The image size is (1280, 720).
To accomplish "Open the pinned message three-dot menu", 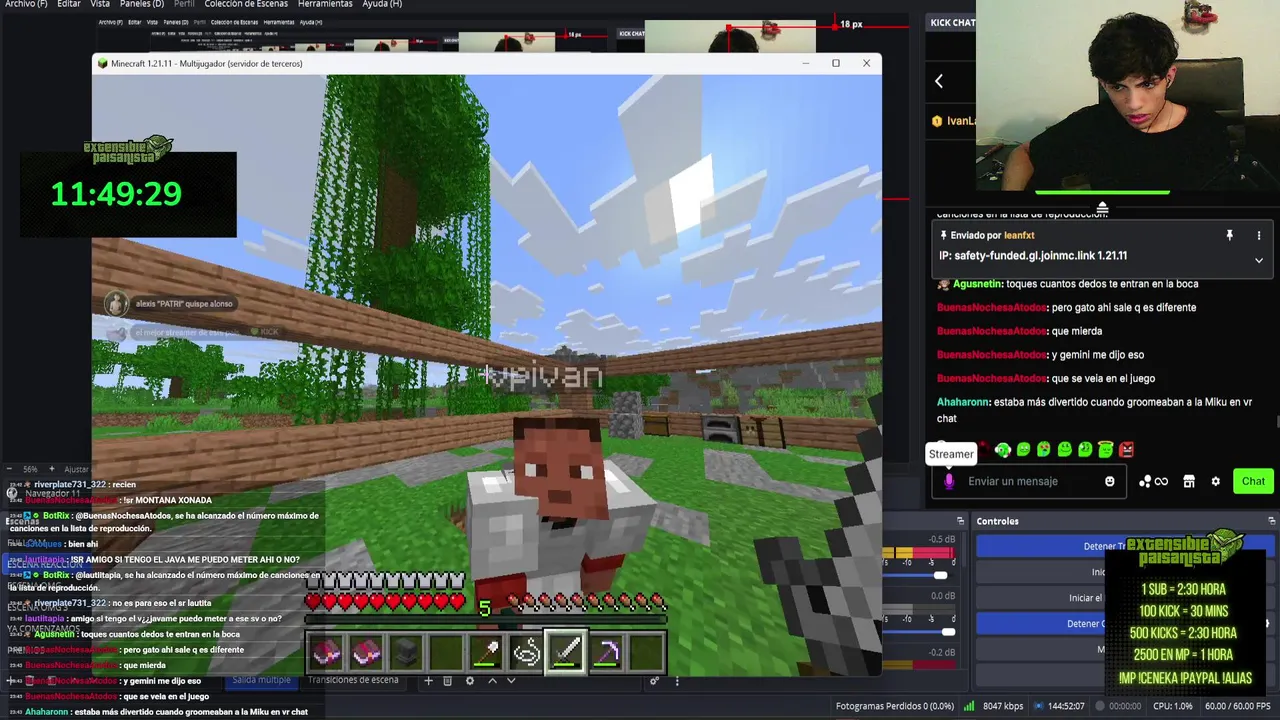I will coord(1259,235).
